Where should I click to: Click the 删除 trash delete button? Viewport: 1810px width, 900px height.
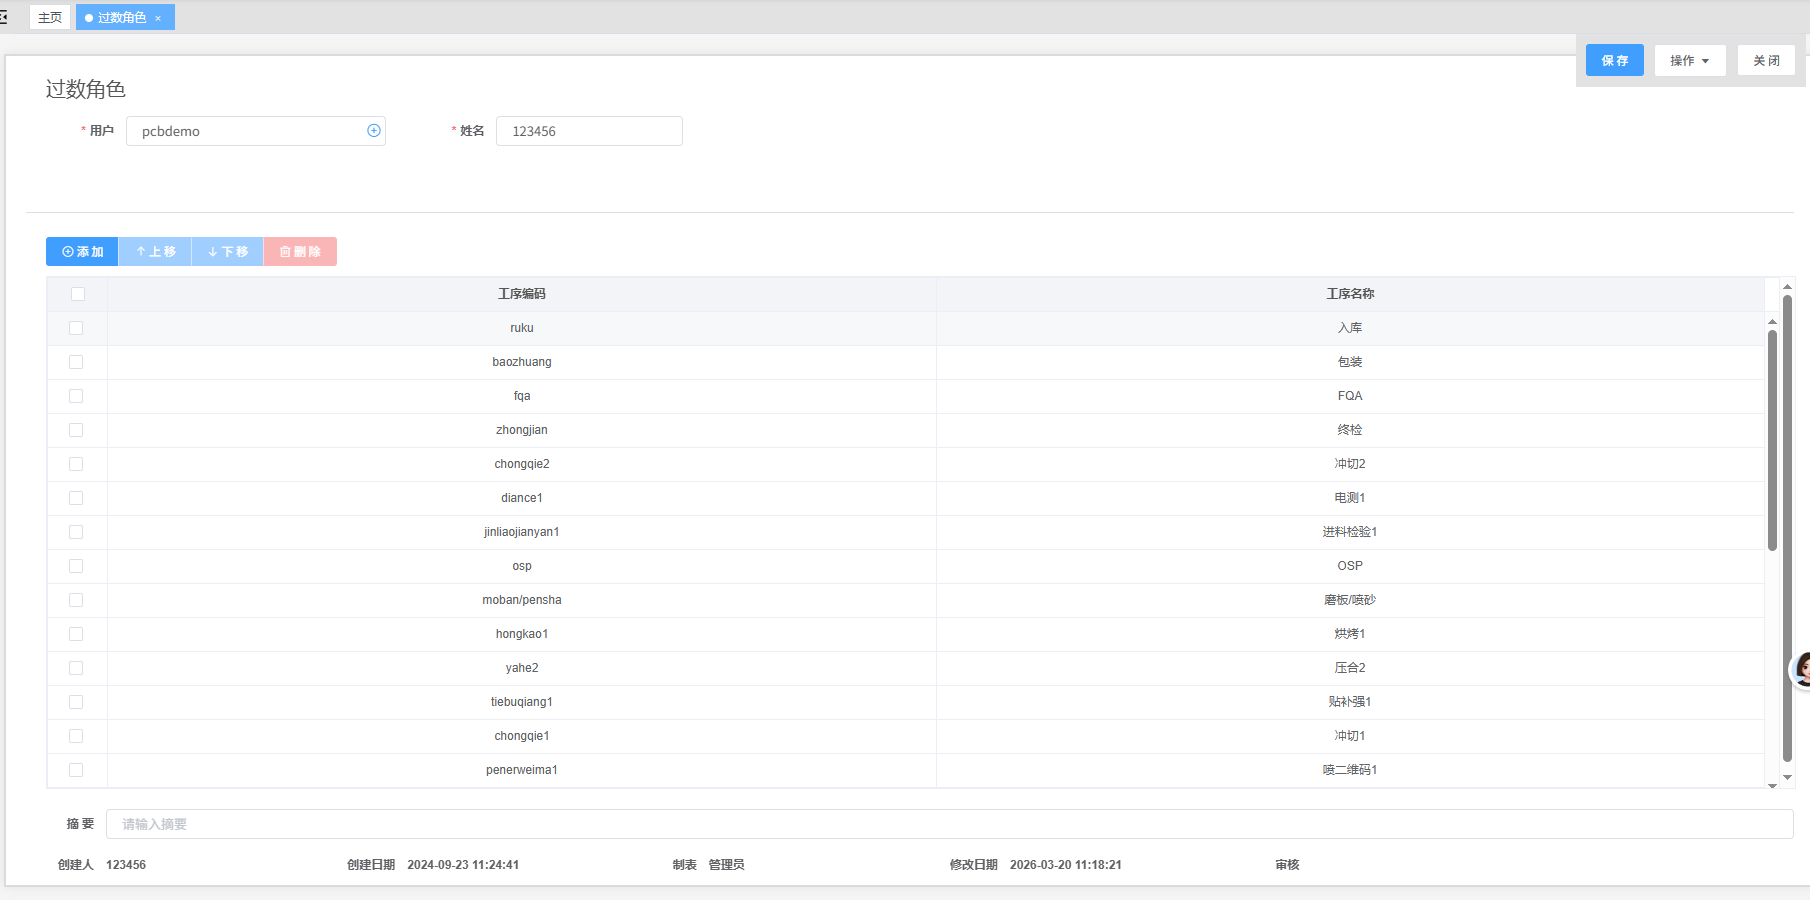(300, 252)
